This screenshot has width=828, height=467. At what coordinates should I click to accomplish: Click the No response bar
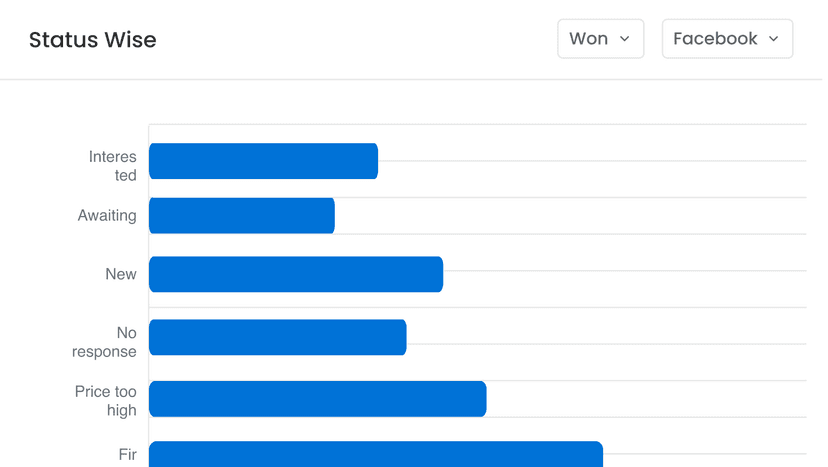tap(277, 337)
